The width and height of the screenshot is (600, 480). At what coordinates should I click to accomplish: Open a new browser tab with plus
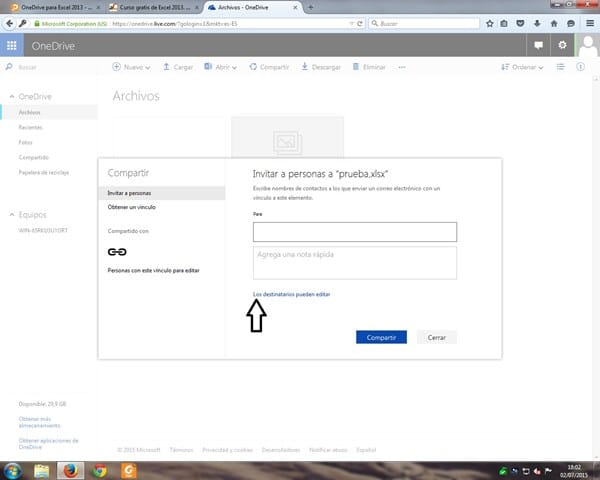click(x=311, y=7)
